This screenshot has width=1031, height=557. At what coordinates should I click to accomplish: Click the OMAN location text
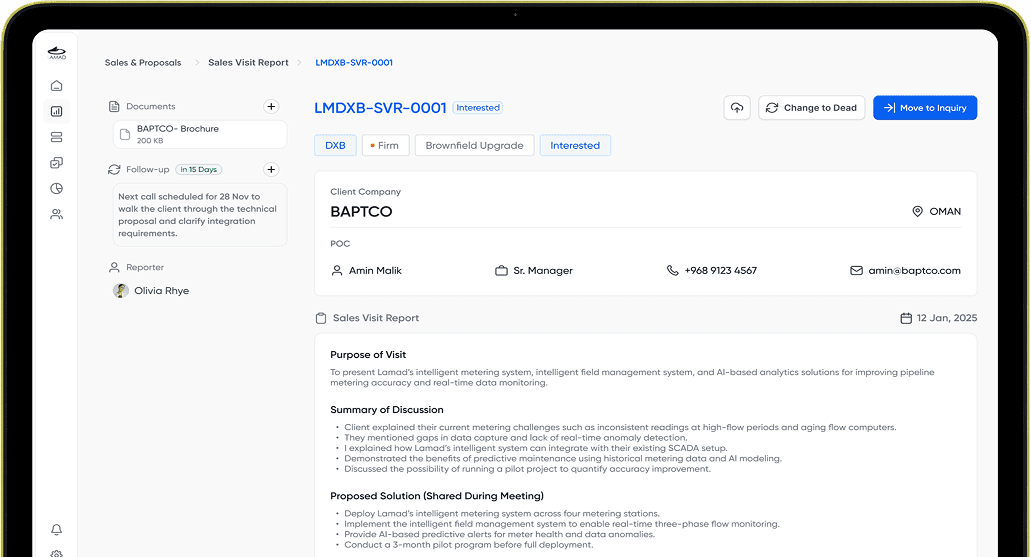945,212
